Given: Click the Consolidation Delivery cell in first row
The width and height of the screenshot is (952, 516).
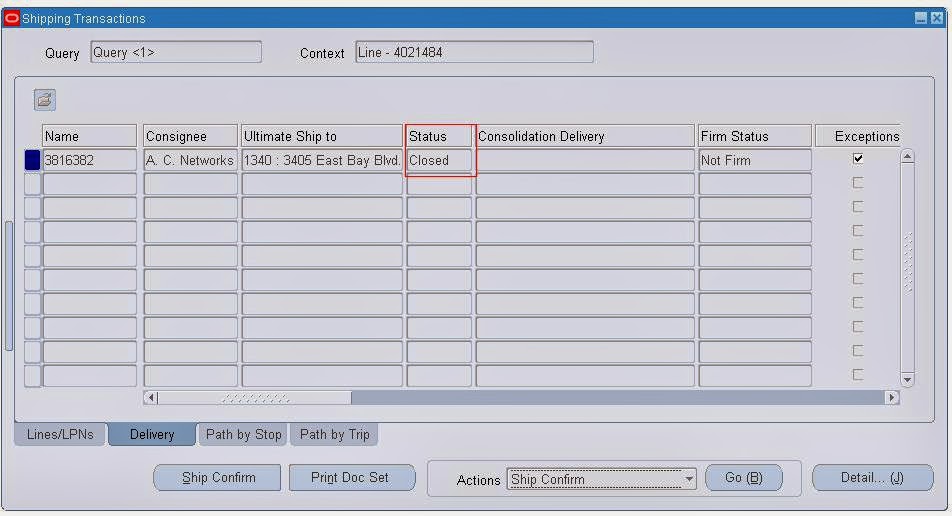Looking at the screenshot, I should tap(585, 160).
